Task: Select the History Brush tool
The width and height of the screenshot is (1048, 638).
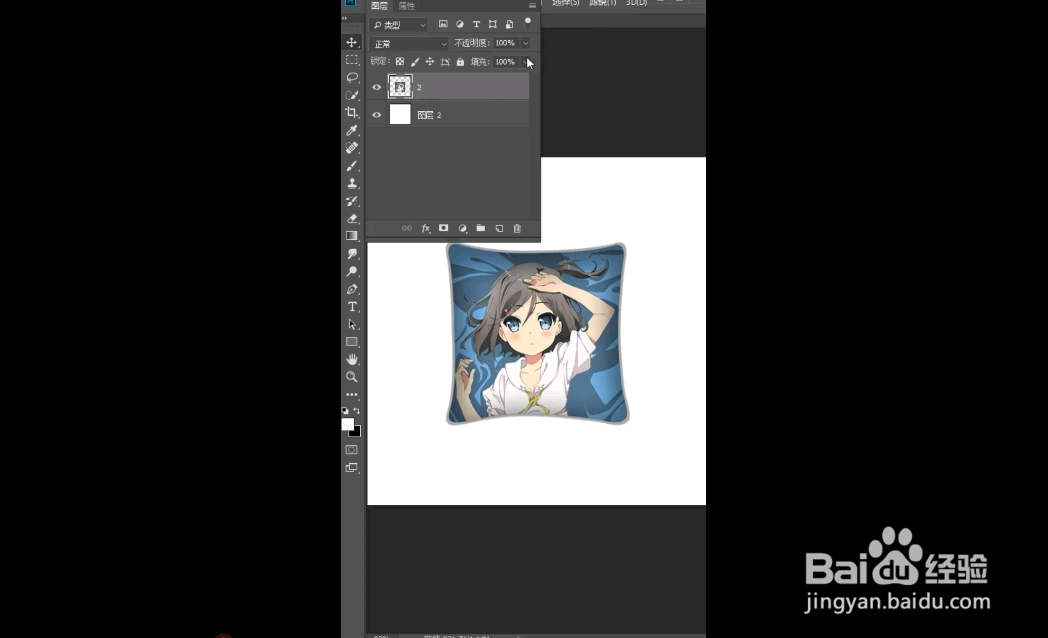Action: click(352, 200)
